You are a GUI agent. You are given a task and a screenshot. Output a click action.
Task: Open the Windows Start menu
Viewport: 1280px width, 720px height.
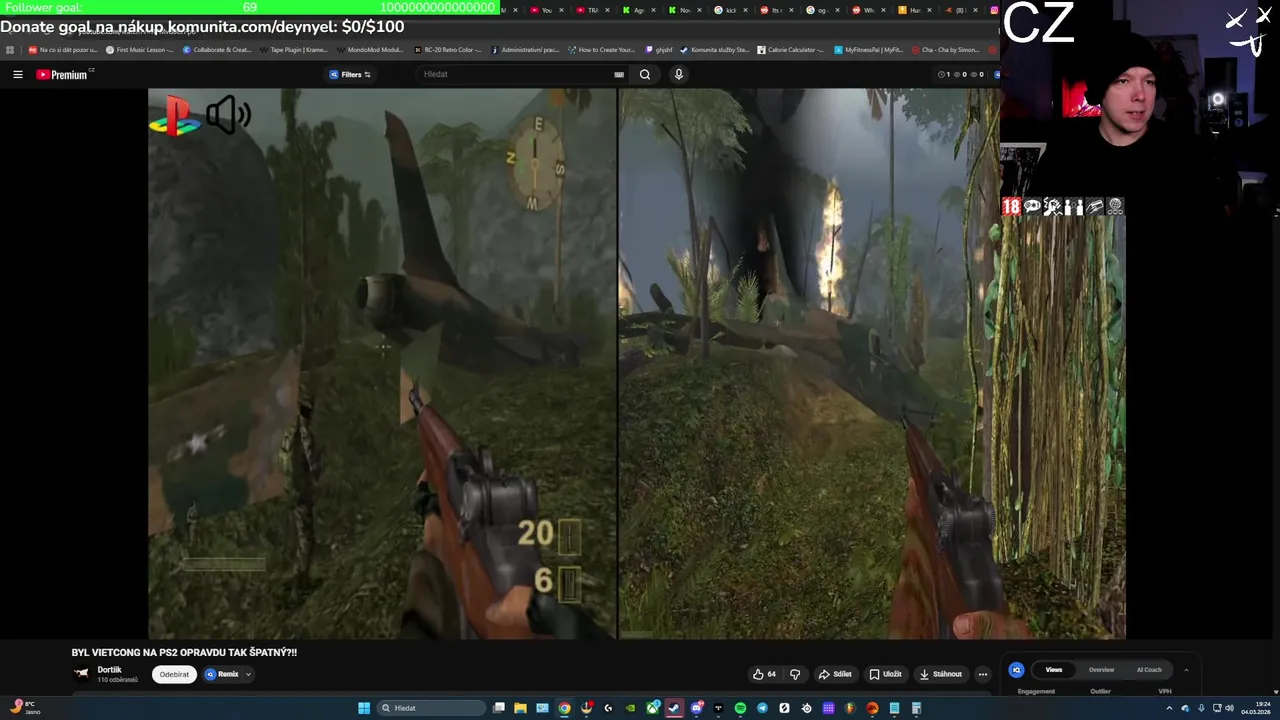coord(364,708)
